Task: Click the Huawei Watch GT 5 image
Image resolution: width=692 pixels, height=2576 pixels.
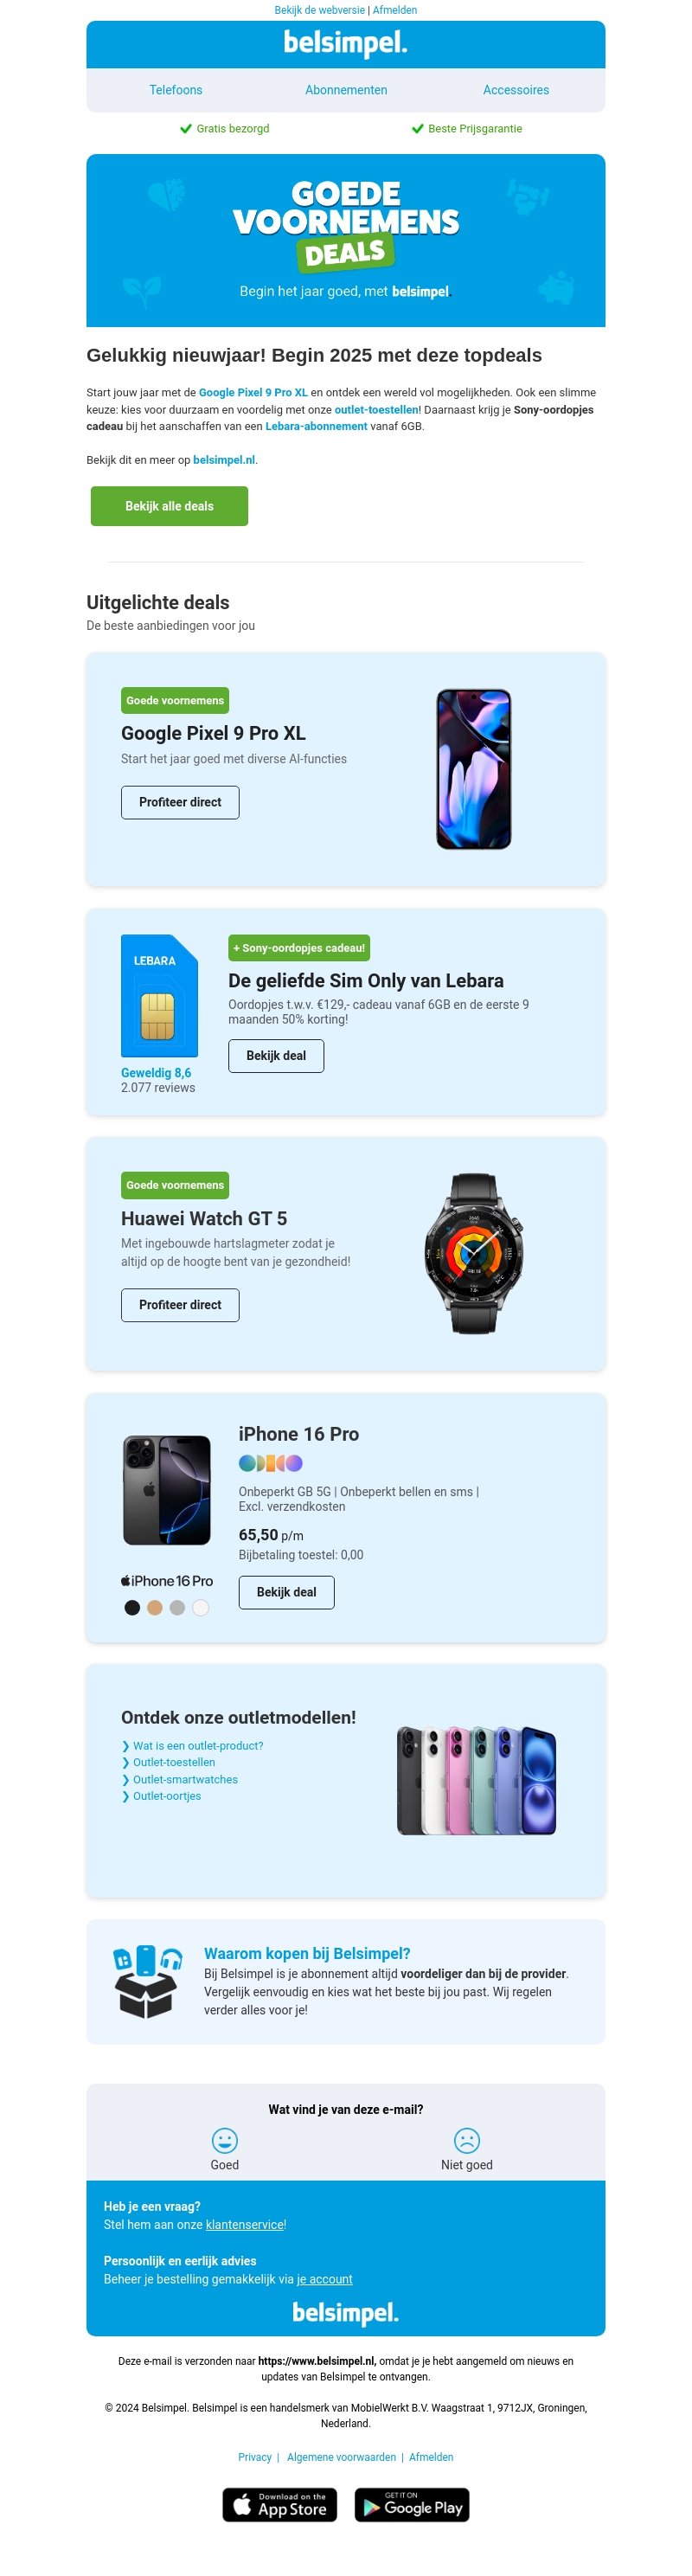Action: pyautogui.click(x=474, y=1253)
